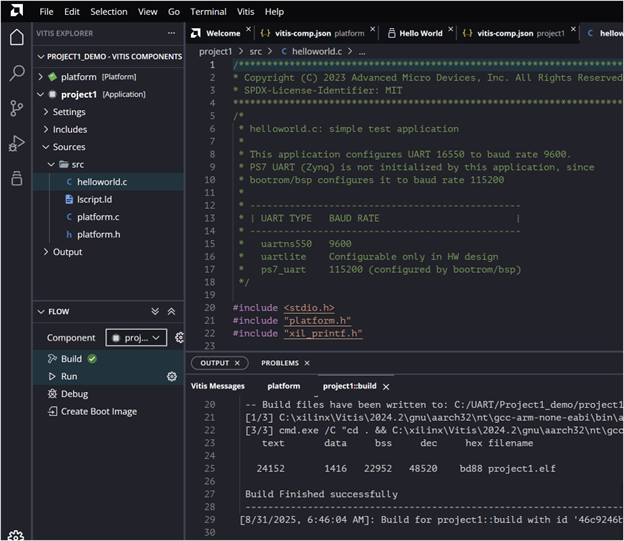Collapse PROJECT1_DEMO - VITIS COMPONENTS section
624x541 pixels.
coord(41,57)
